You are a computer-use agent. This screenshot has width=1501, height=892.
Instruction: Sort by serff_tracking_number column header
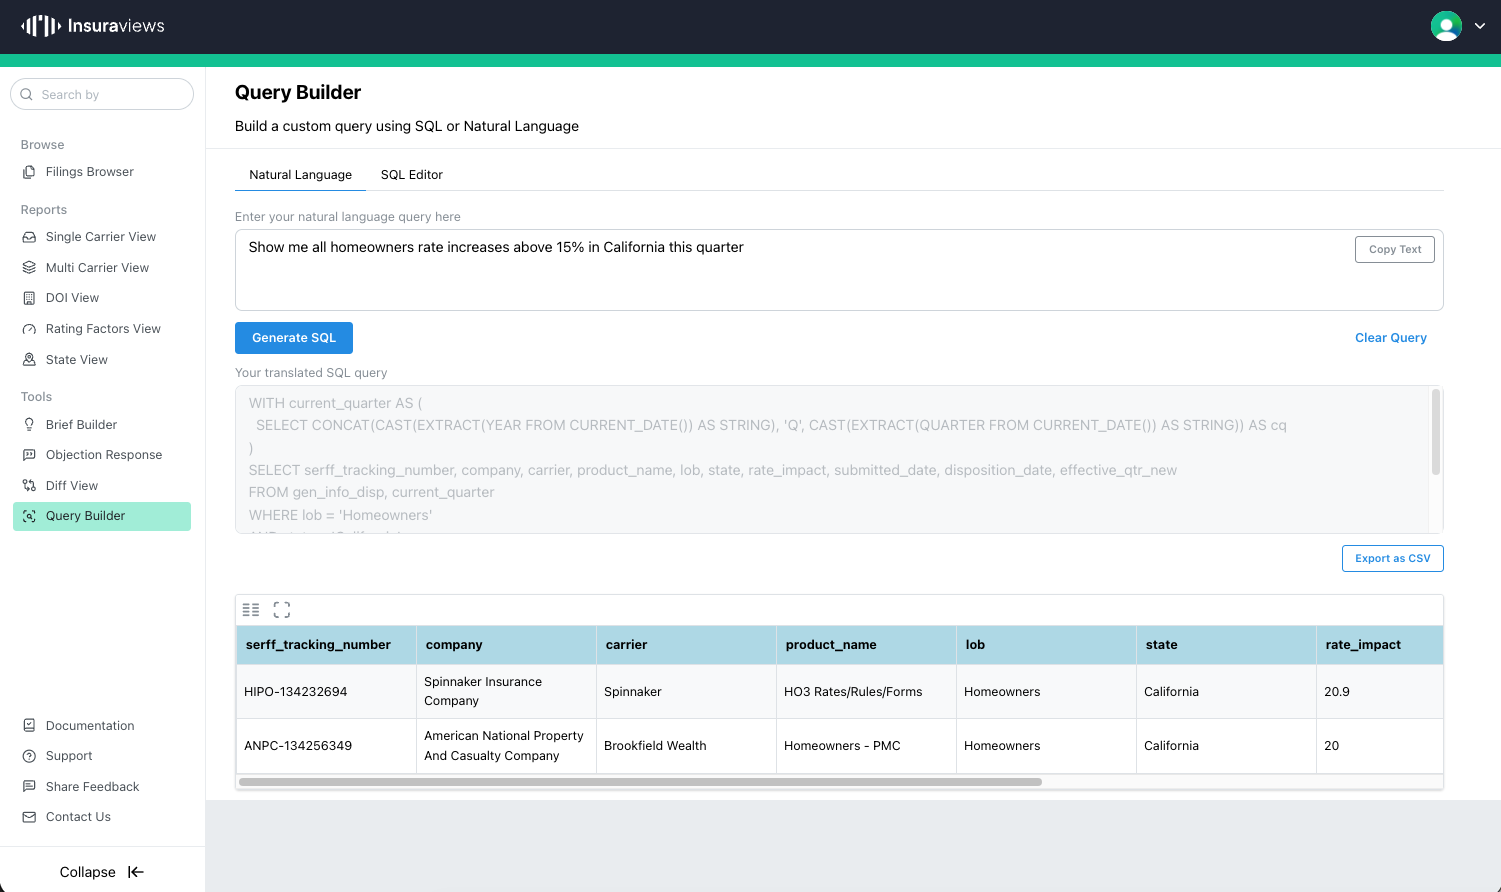[326, 645]
